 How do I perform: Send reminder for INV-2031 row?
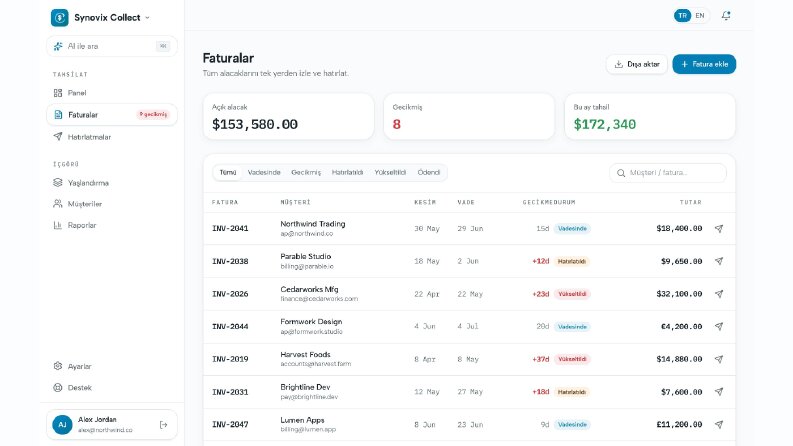click(719, 392)
